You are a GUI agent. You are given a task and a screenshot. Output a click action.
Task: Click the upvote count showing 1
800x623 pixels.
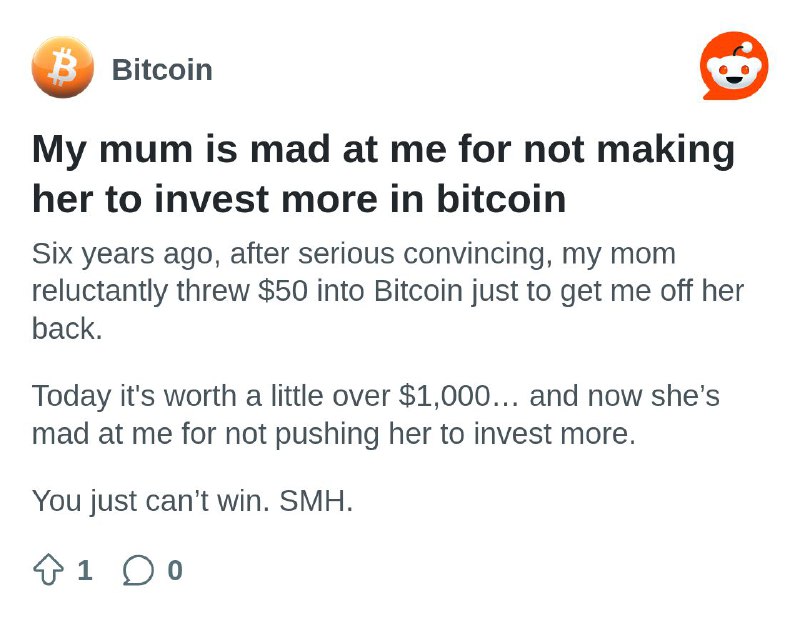(85, 570)
